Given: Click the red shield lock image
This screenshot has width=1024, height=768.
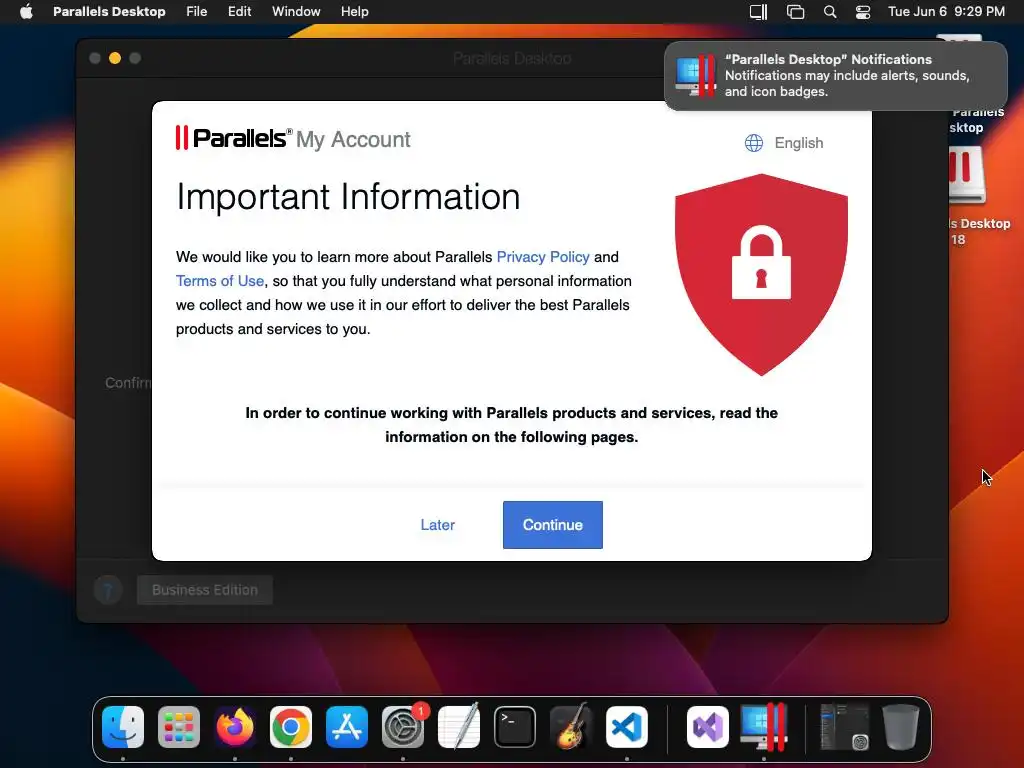Looking at the screenshot, I should point(761,274).
